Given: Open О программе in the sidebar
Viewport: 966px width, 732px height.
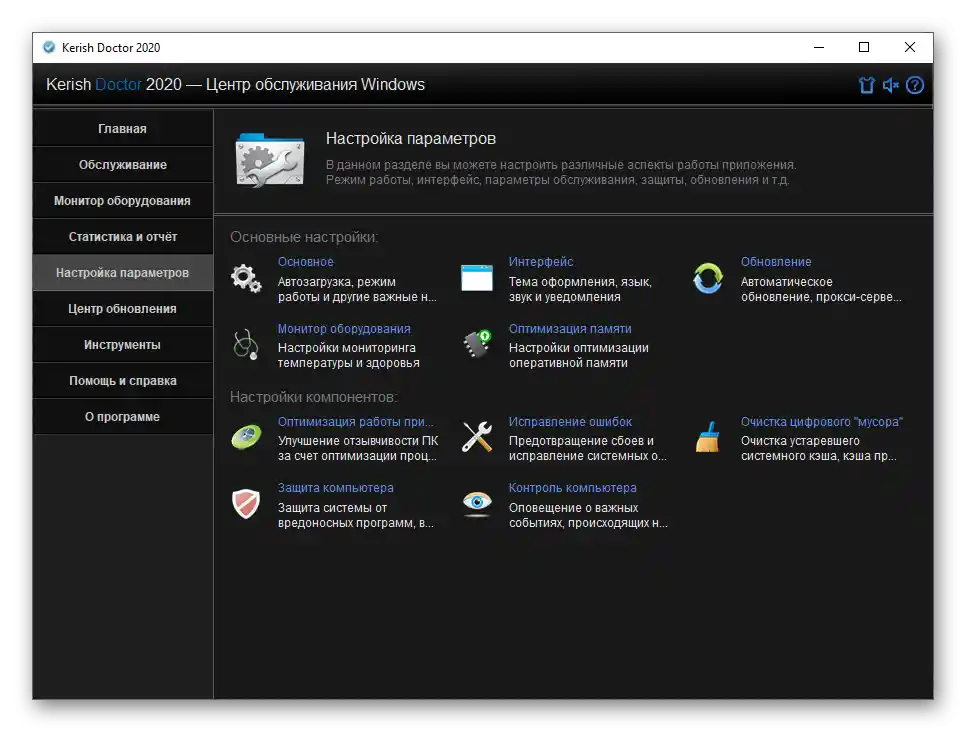Looking at the screenshot, I should coord(123,417).
